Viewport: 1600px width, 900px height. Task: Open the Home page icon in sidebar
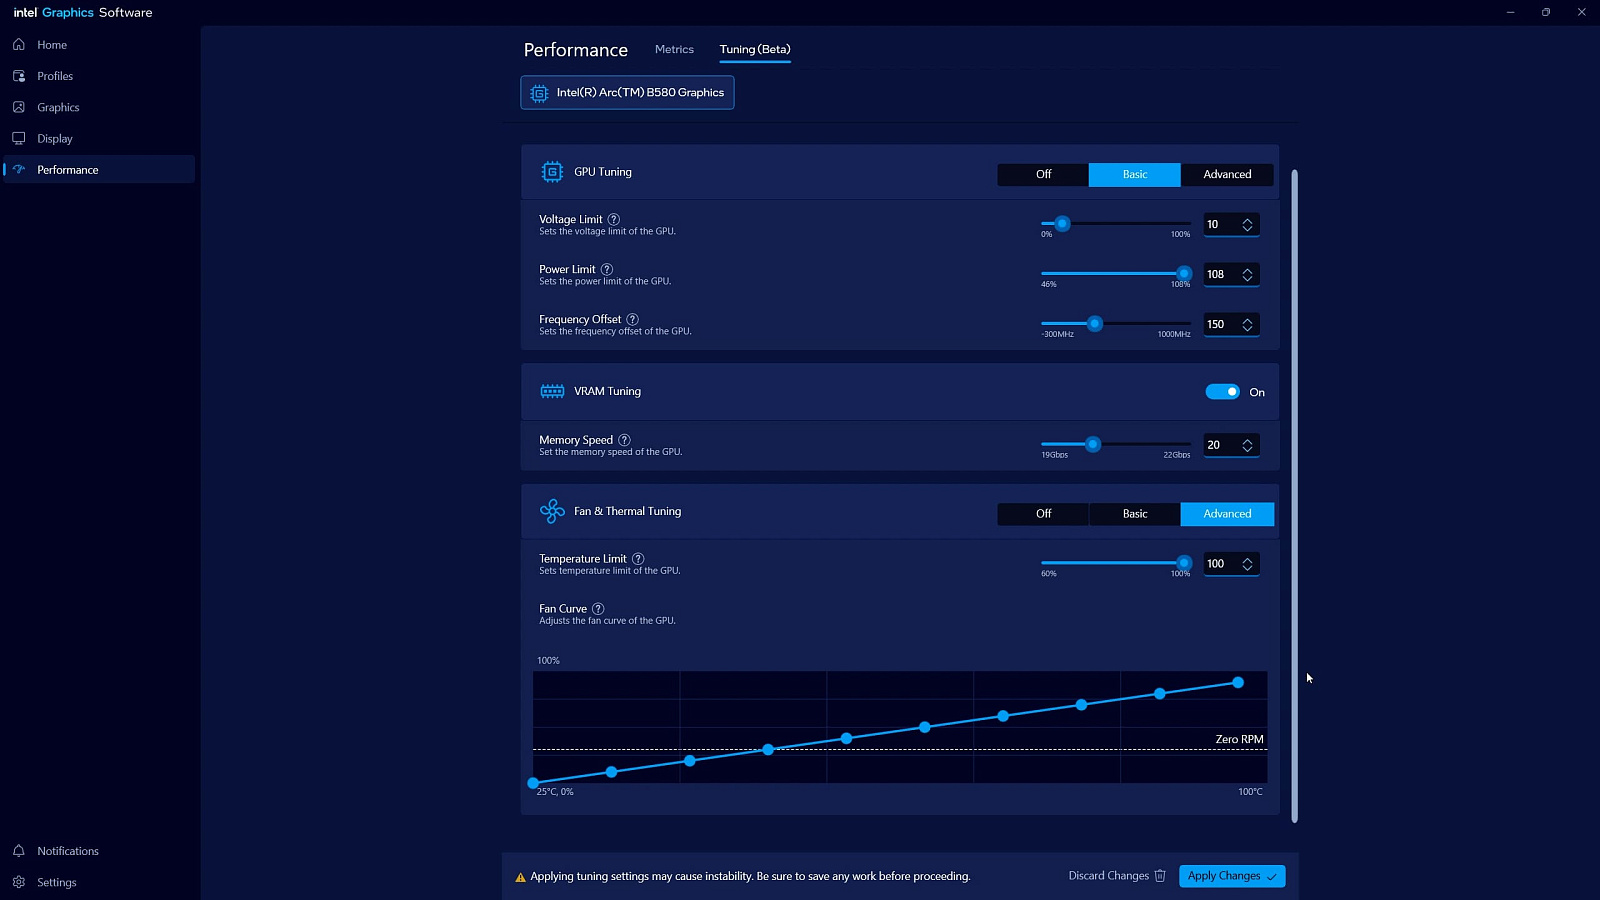[x=19, y=45]
